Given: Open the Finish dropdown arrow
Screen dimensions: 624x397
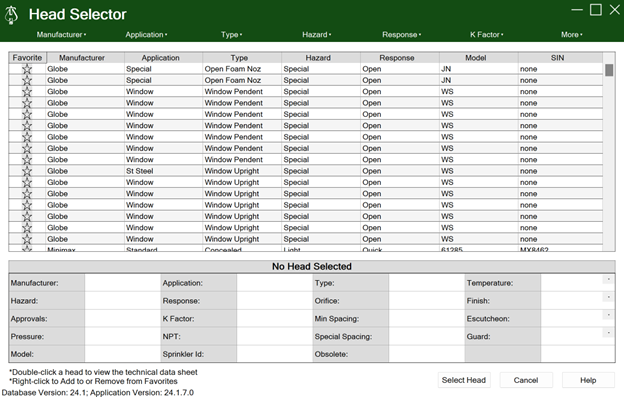Looking at the screenshot, I should point(608,297).
